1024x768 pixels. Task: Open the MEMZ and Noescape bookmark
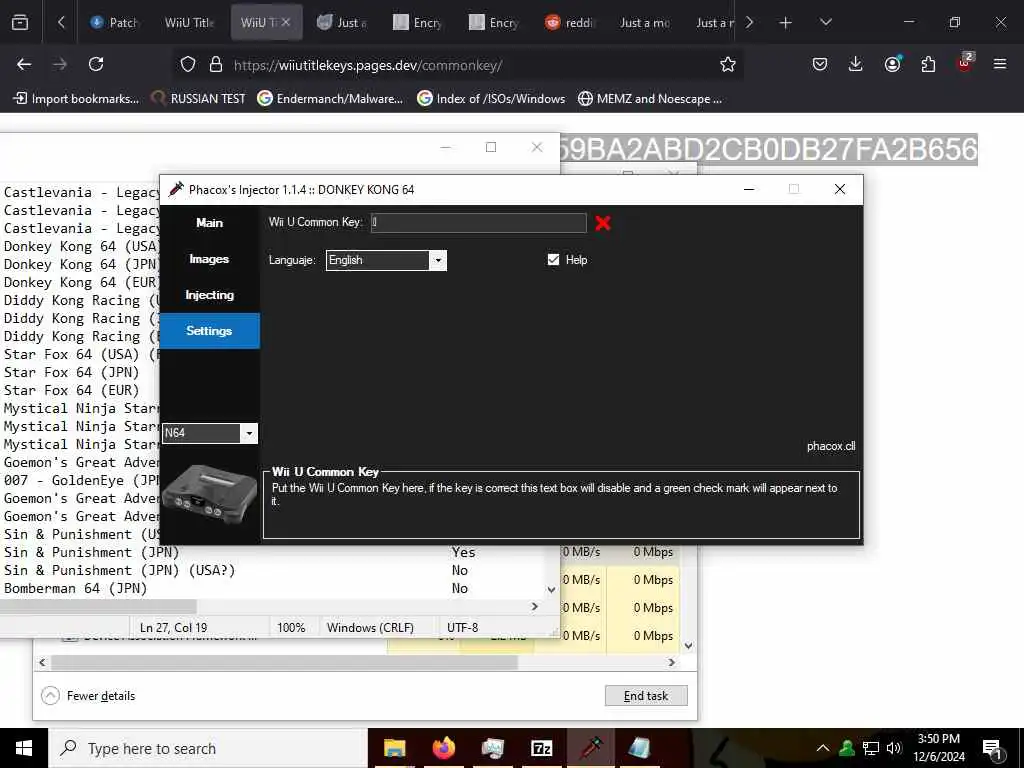pos(650,99)
